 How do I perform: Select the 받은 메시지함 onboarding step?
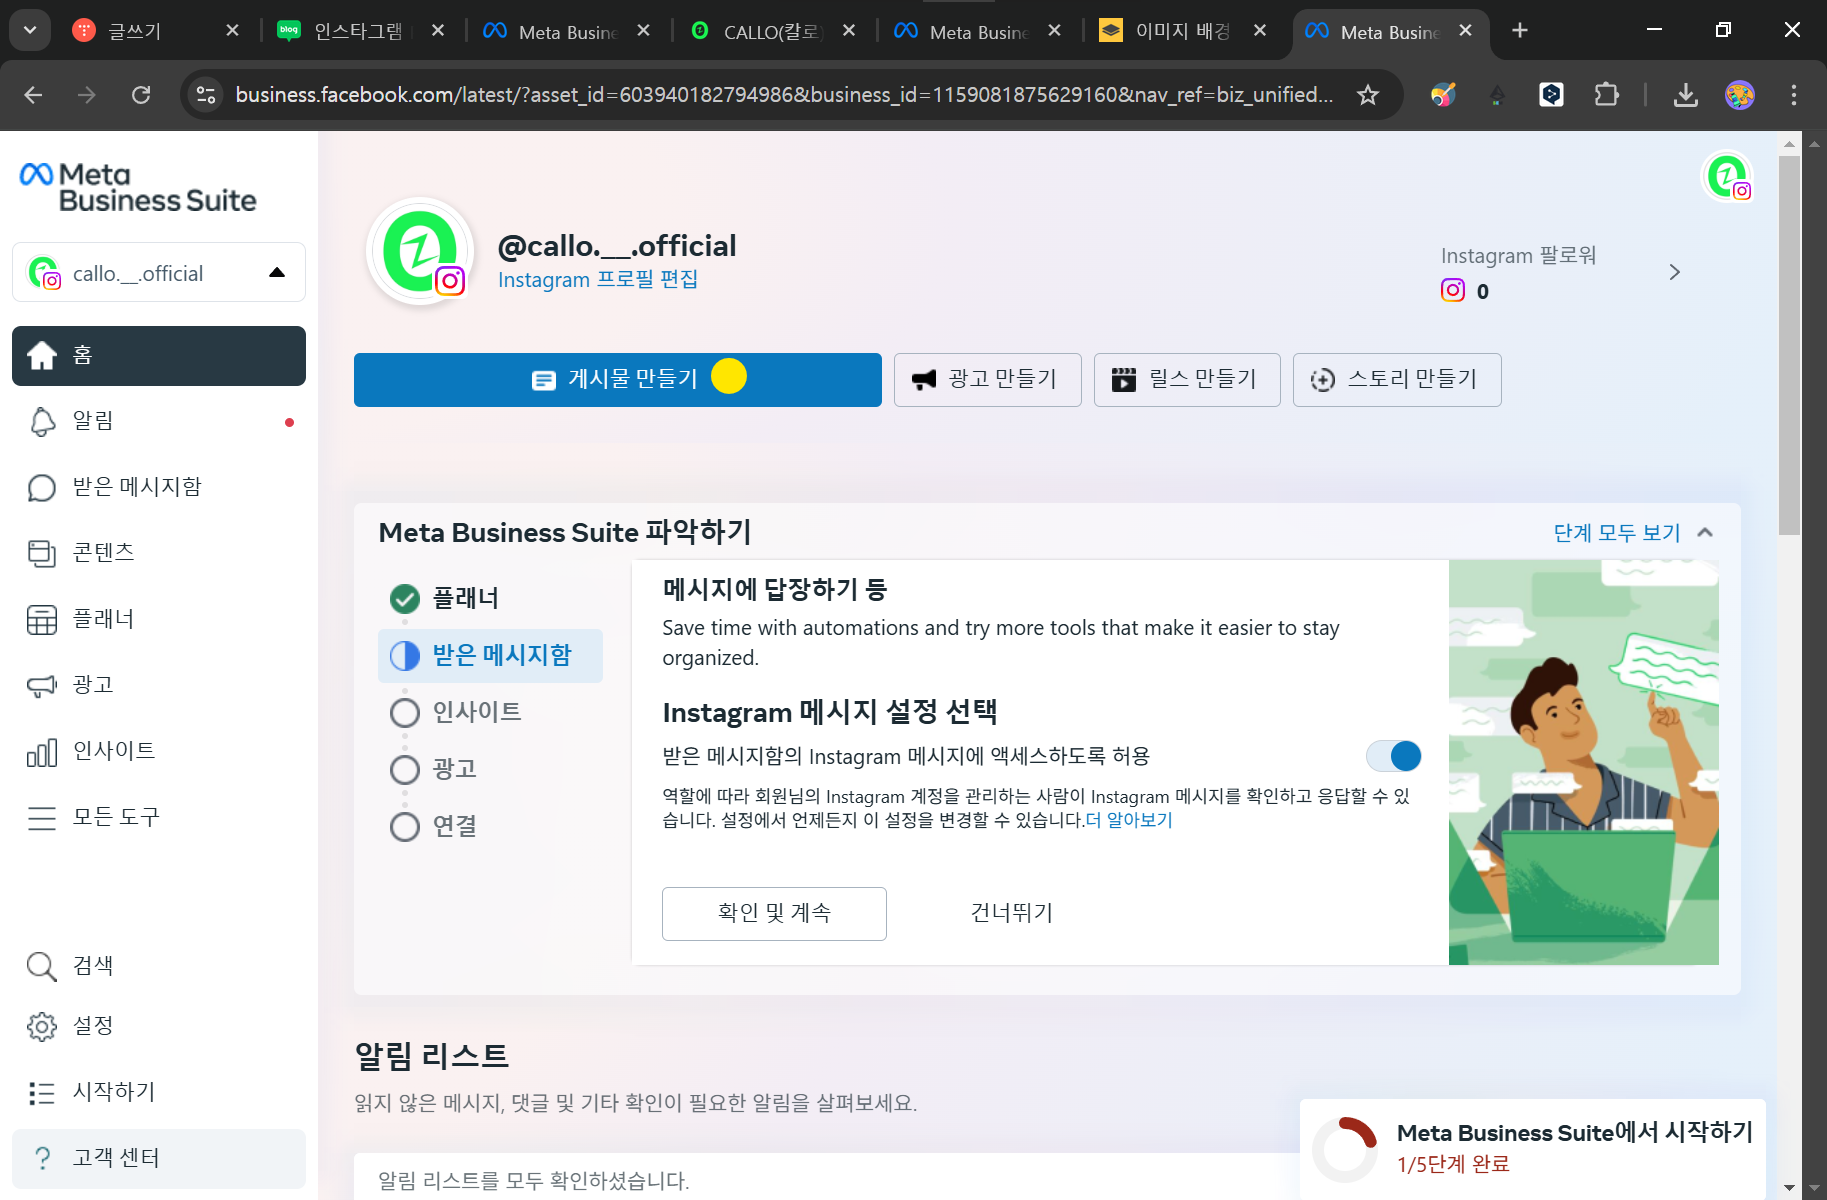[490, 656]
